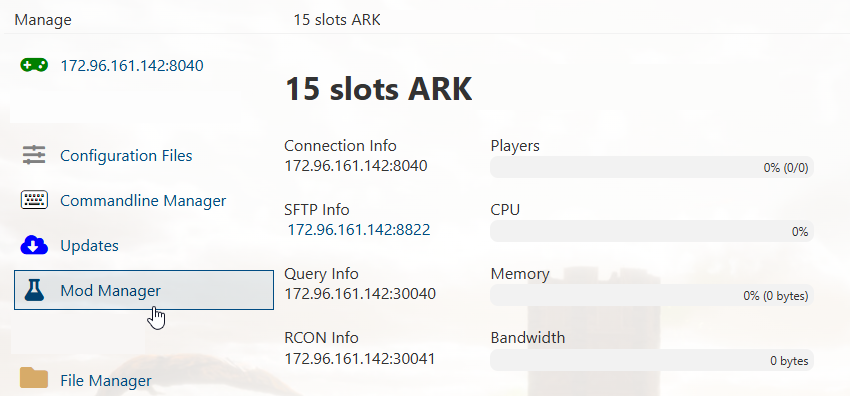The image size is (850, 396).
Task: Click the Commandline Manager keyboard icon
Action: (x=34, y=200)
